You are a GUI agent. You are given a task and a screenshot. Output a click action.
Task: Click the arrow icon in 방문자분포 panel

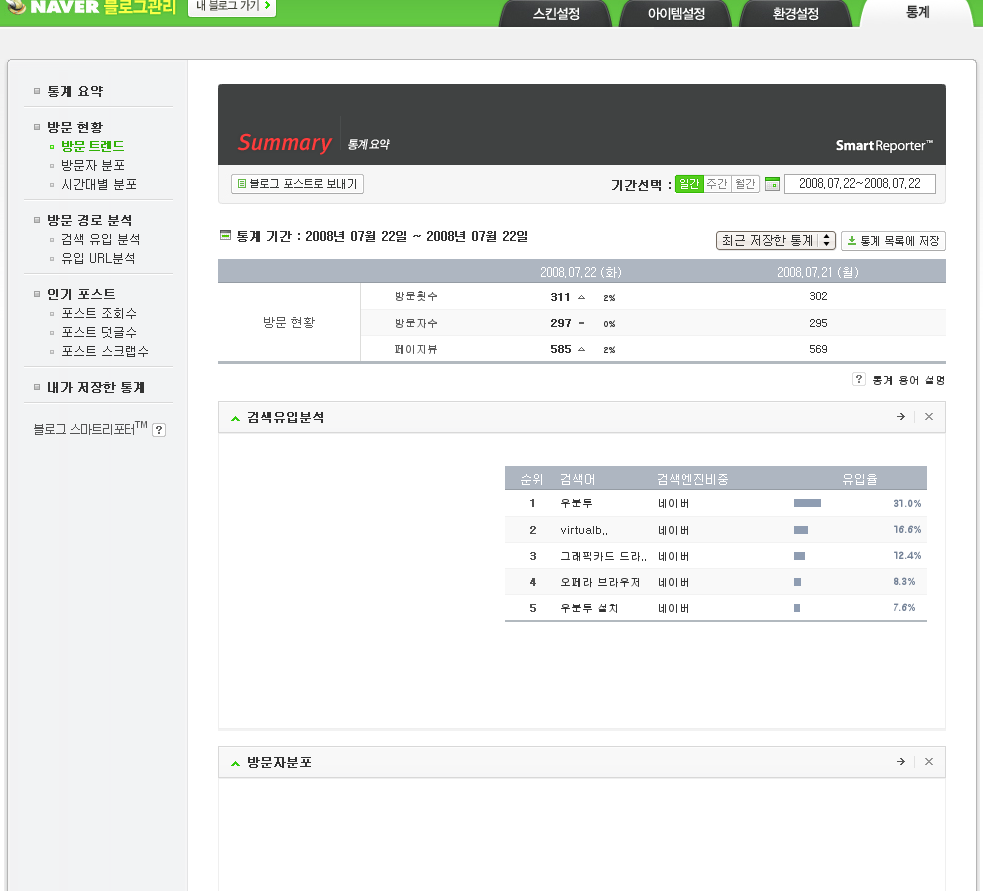click(901, 762)
